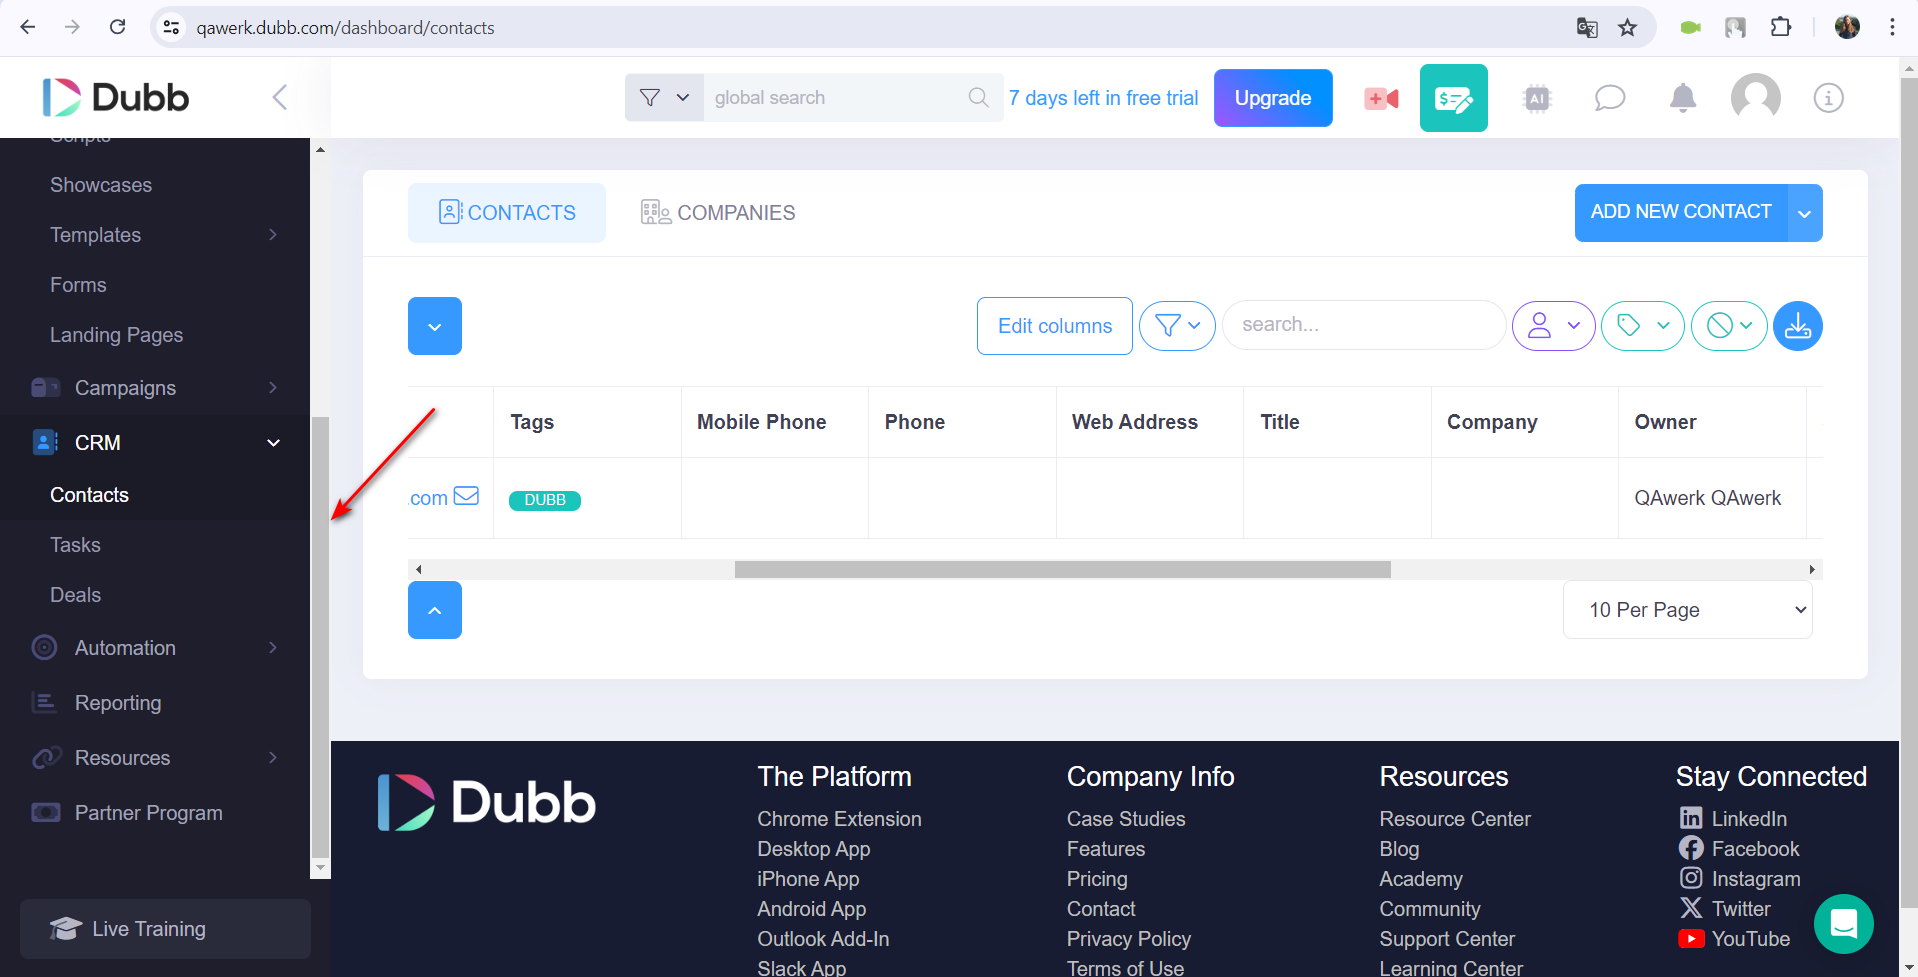Open the unsubscribed status filter dropdown
The image size is (1918, 977).
coord(1729,326)
